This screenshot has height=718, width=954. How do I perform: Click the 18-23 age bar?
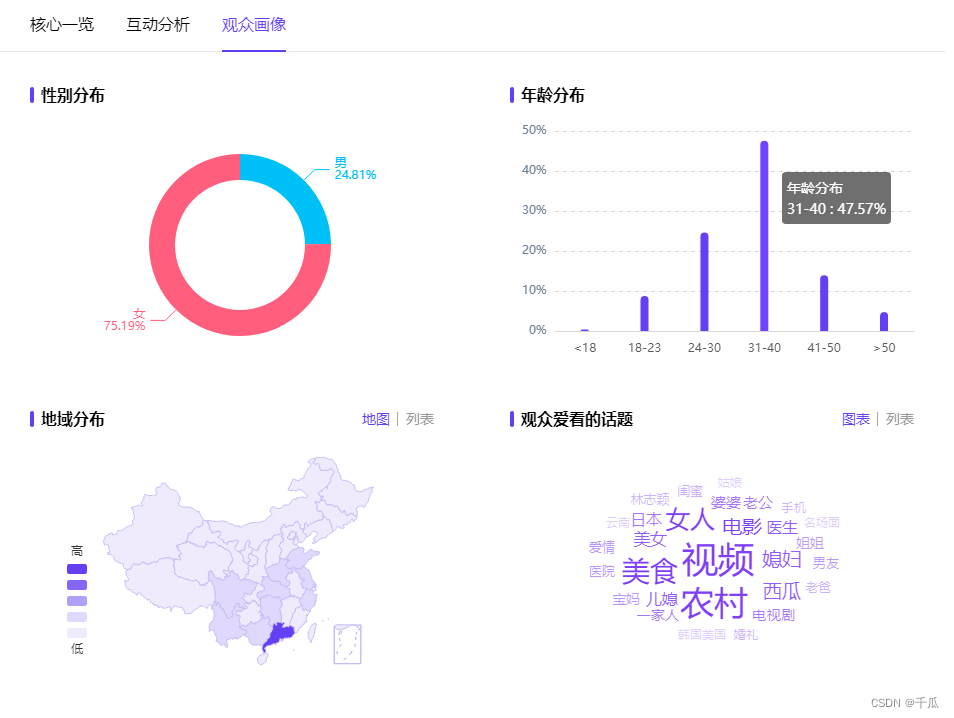644,314
